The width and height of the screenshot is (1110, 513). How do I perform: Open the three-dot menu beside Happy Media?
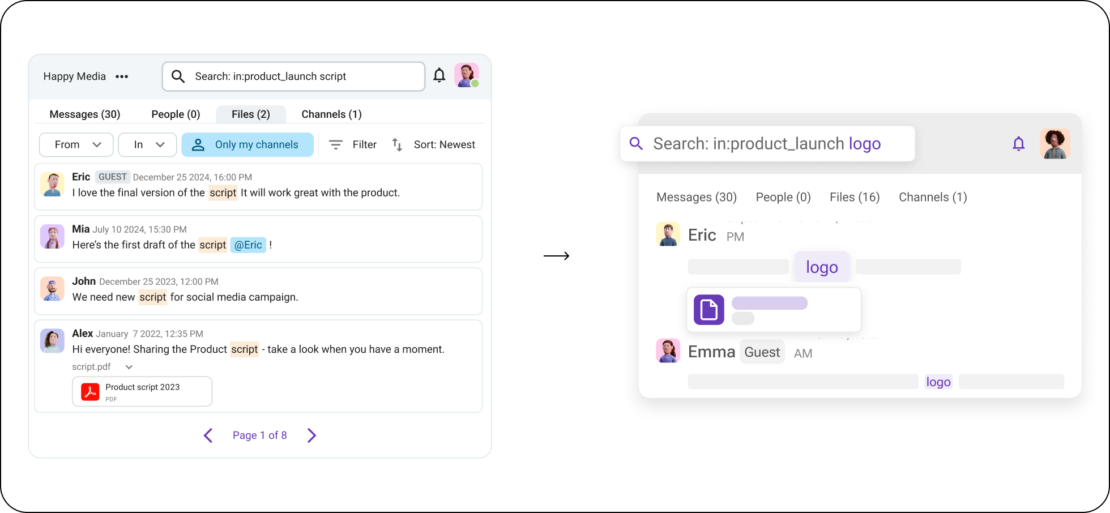click(122, 76)
